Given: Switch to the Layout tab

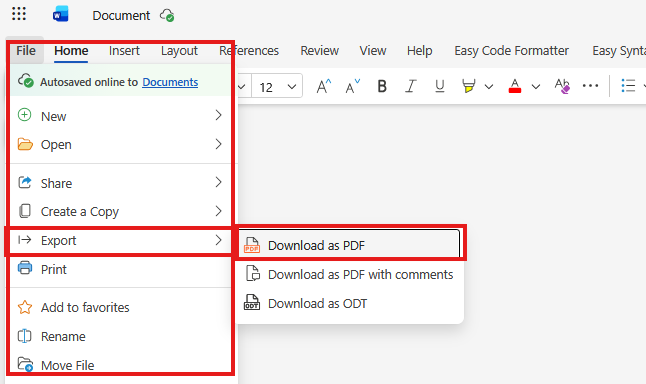Looking at the screenshot, I should (179, 51).
